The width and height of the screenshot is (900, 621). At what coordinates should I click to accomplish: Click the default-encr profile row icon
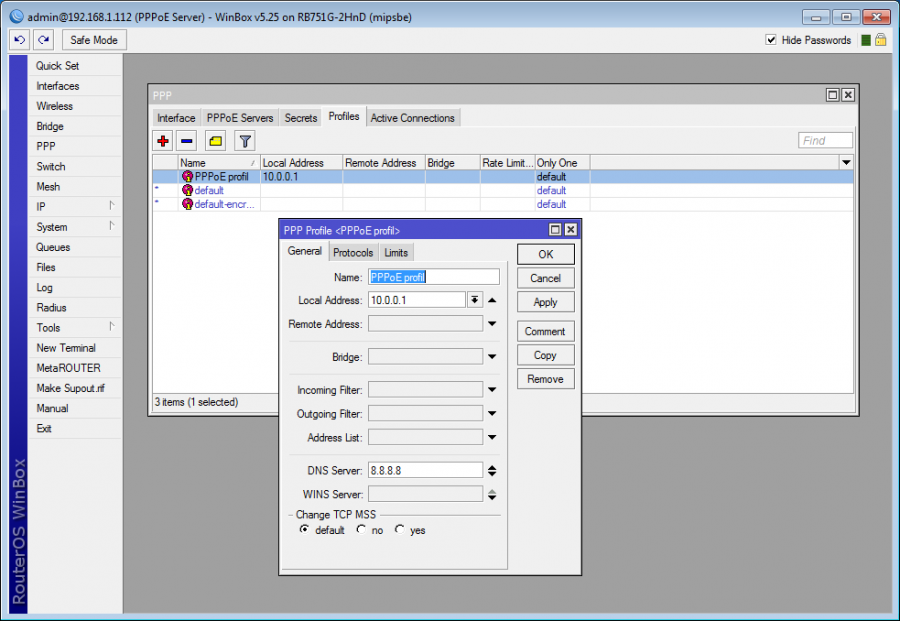[187, 204]
